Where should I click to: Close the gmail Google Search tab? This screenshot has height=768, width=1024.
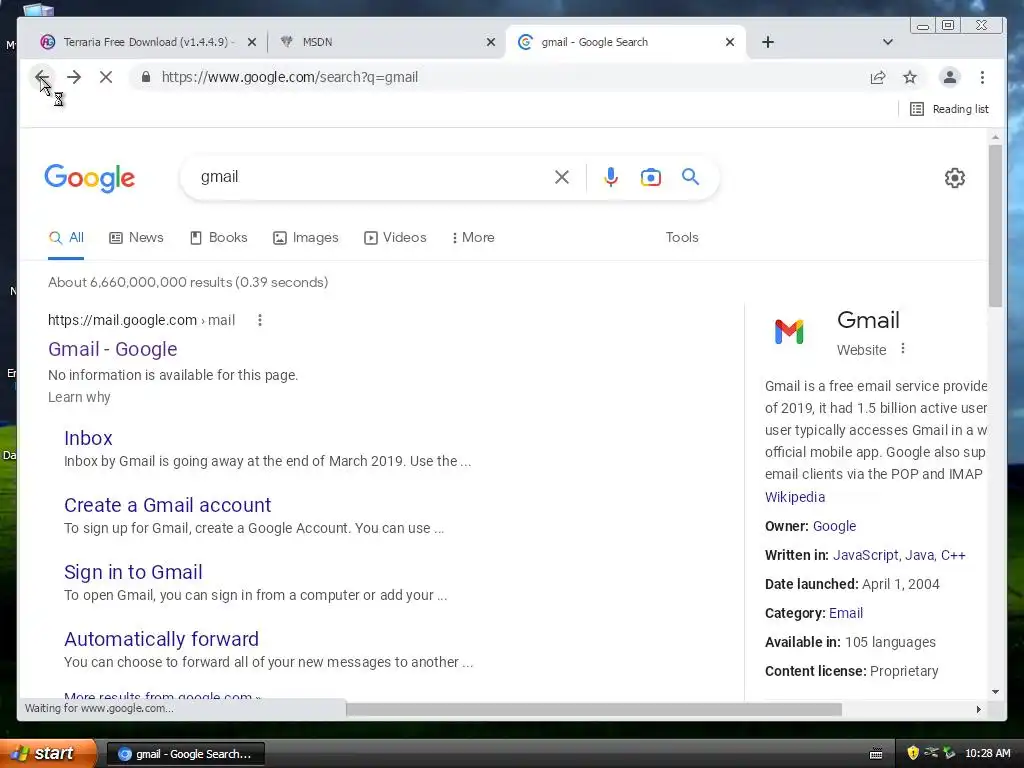730,42
